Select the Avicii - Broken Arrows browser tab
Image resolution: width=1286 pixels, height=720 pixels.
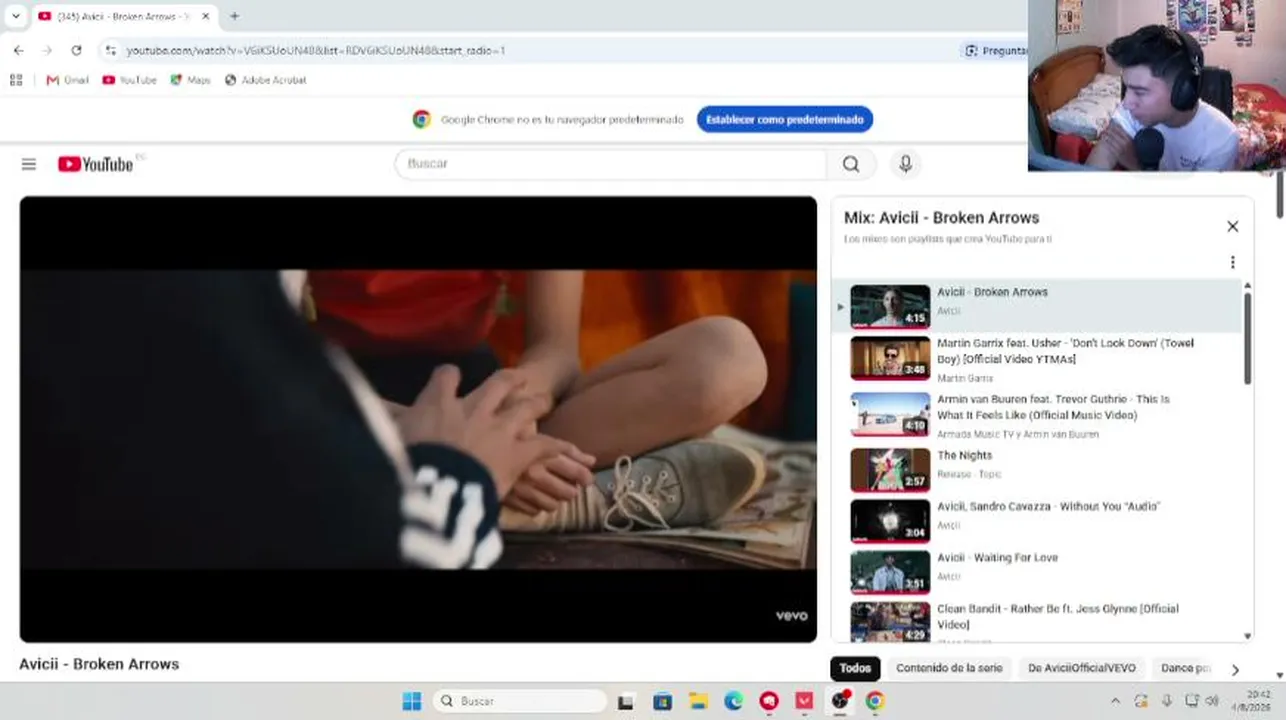tap(124, 16)
